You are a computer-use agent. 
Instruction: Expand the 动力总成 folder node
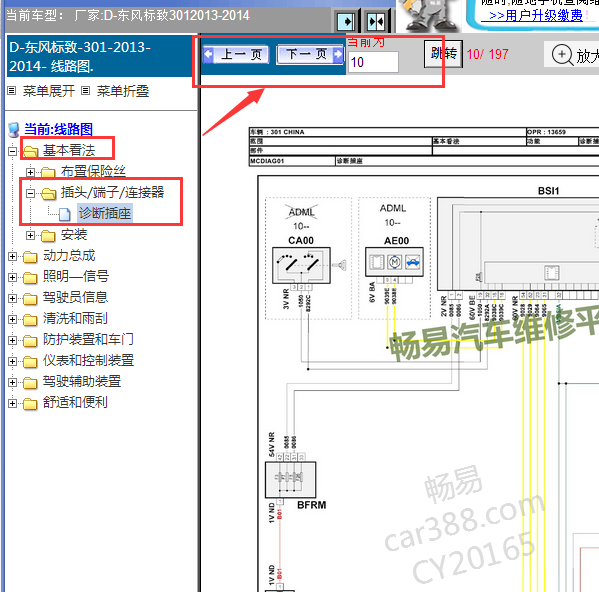pyautogui.click(x=12, y=256)
